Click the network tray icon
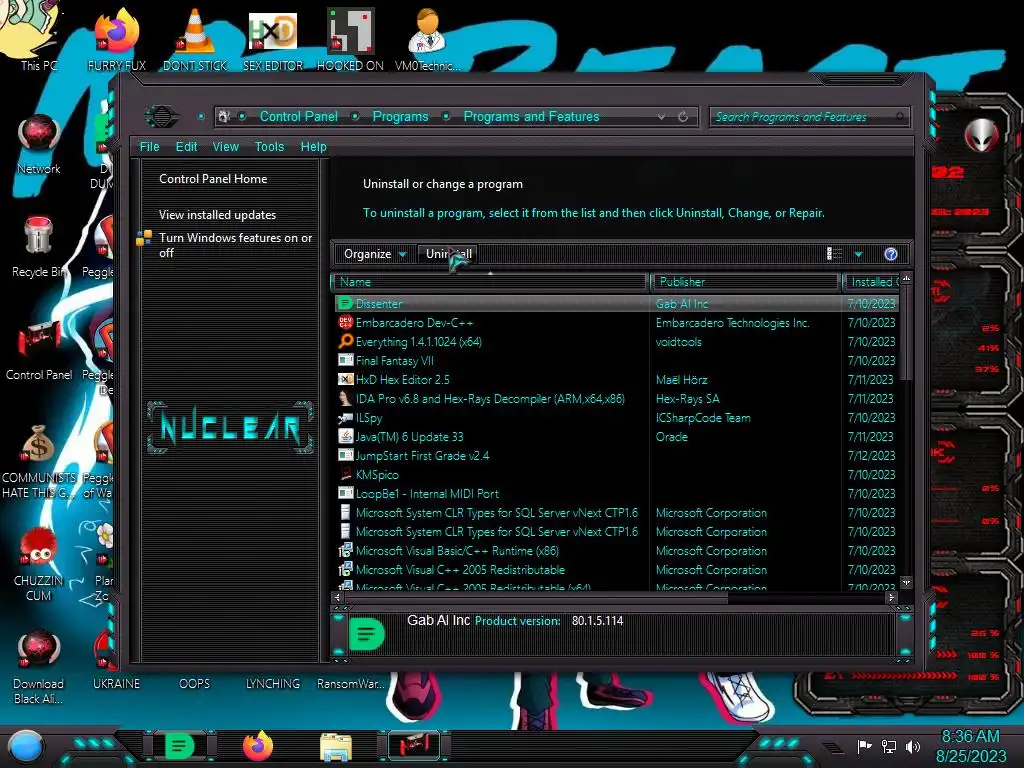 click(888, 746)
